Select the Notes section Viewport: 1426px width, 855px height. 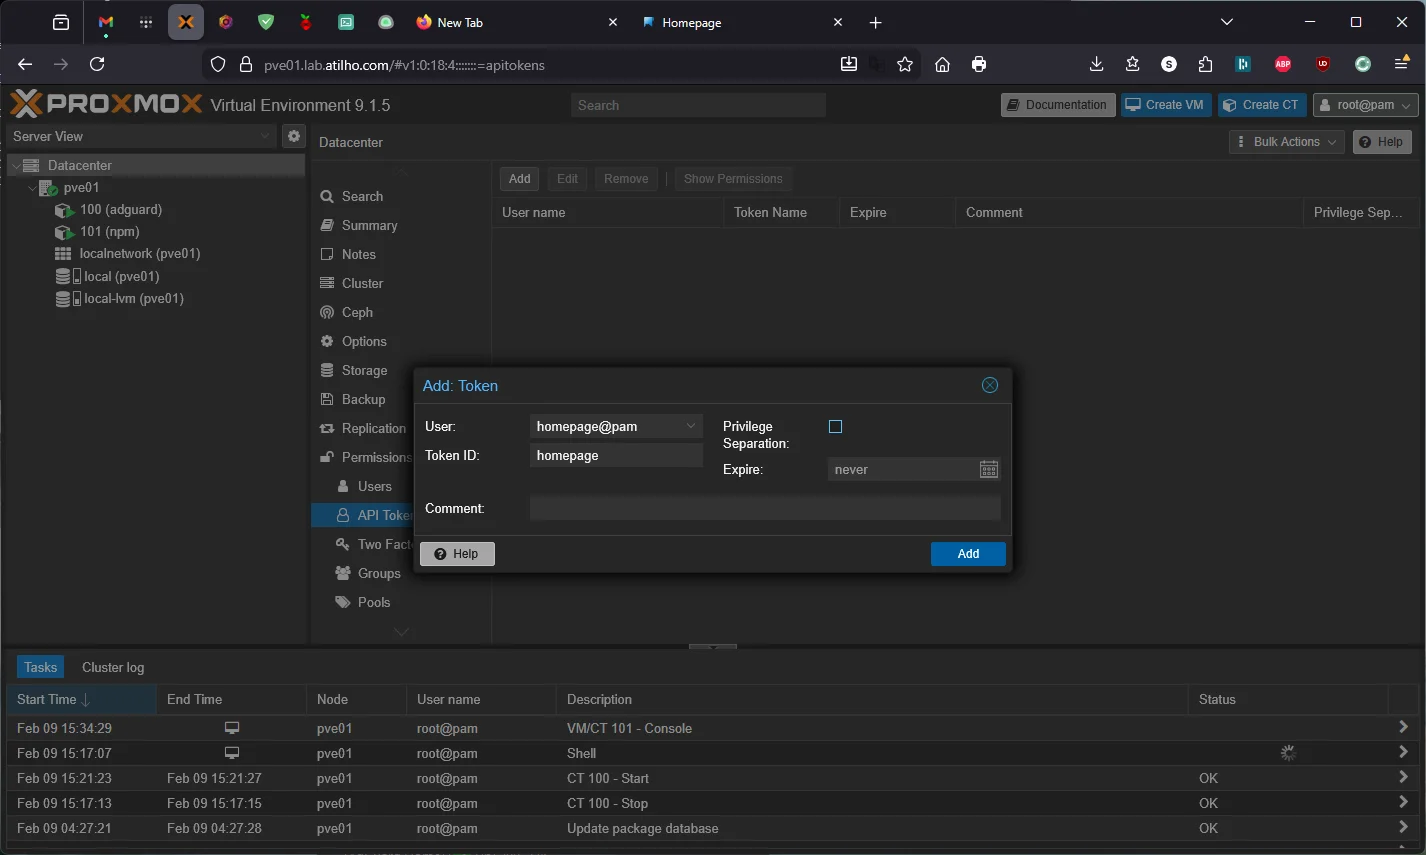pyautogui.click(x=359, y=254)
